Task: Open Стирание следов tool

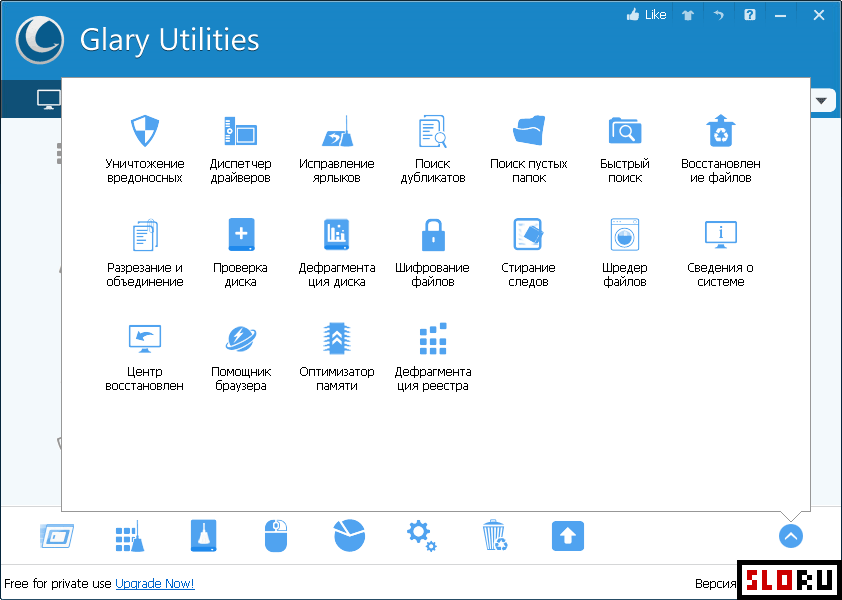Action: (x=529, y=252)
